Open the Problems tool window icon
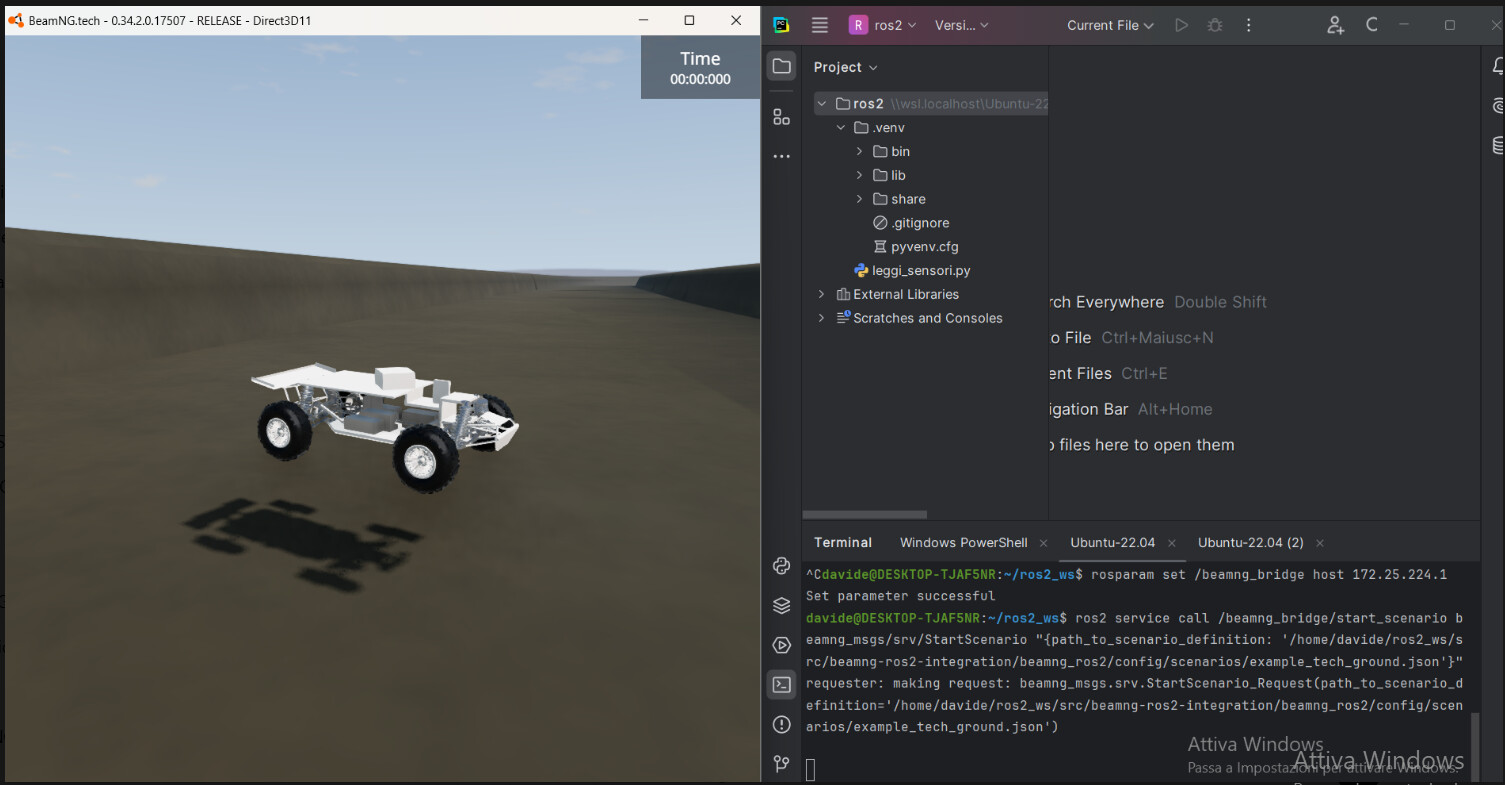 click(x=782, y=724)
